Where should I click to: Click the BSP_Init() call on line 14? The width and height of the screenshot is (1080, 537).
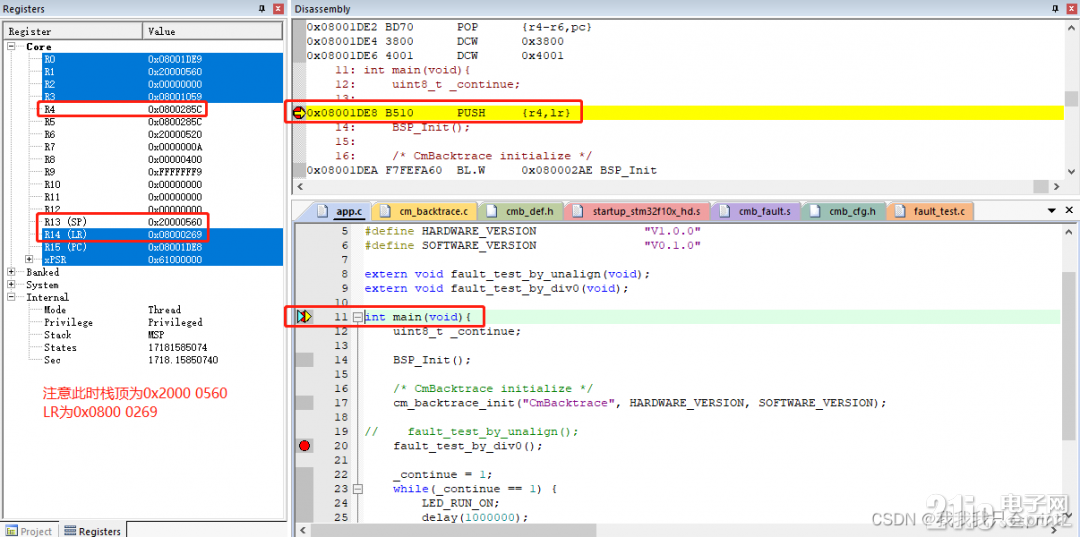tap(432, 360)
